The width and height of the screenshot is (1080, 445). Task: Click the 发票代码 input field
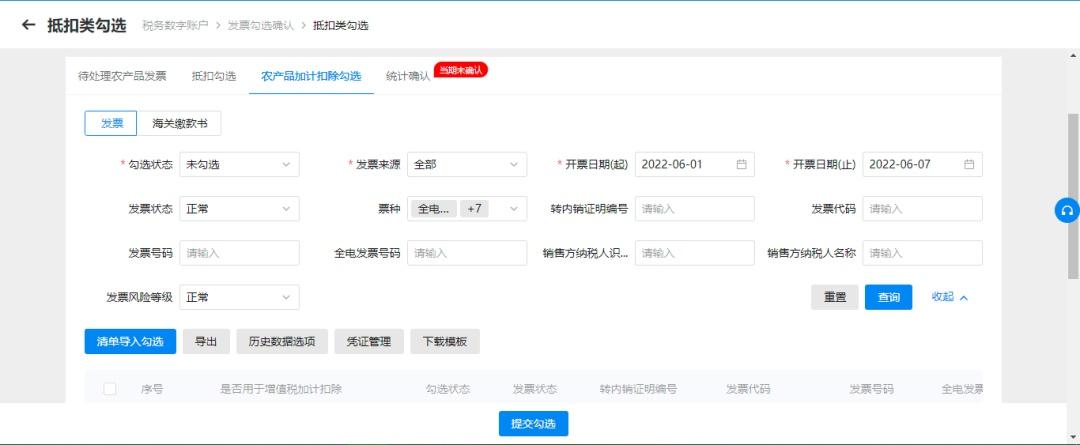pyautogui.click(x=922, y=209)
